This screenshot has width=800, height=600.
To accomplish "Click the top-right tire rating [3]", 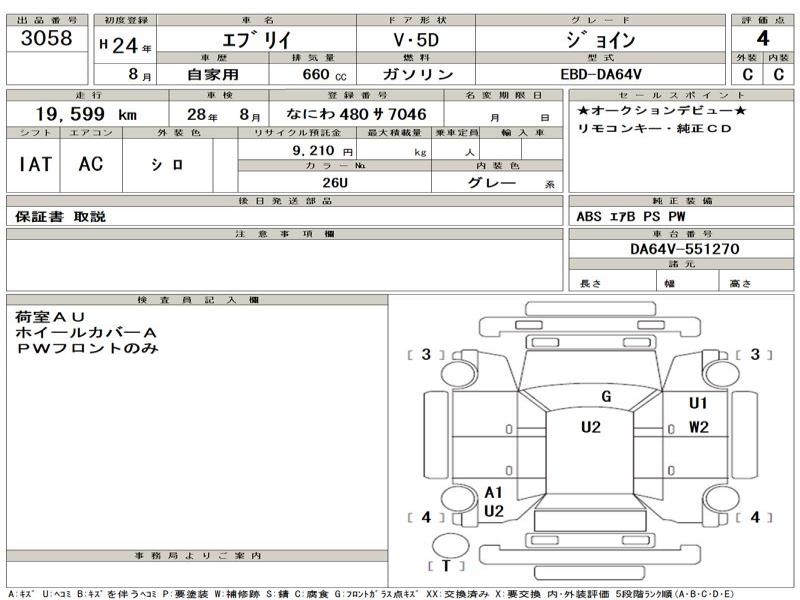I will tap(755, 354).
